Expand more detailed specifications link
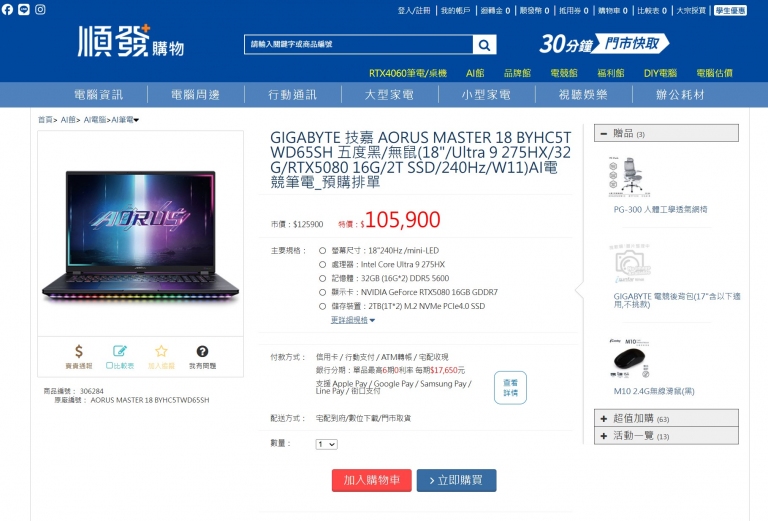Screen dimensions: 768x521 tap(353, 320)
